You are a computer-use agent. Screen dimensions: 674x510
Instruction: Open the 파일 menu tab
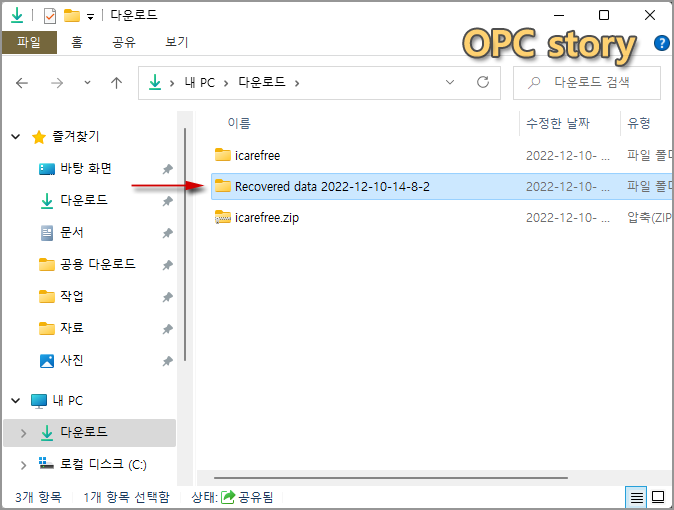pyautogui.click(x=29, y=42)
